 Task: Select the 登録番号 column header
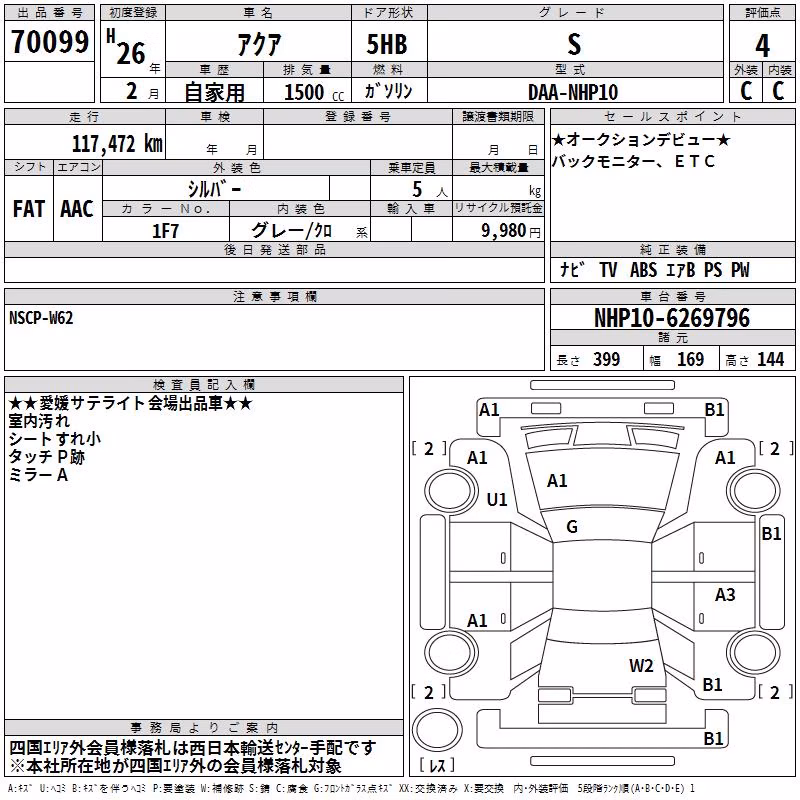click(x=358, y=116)
